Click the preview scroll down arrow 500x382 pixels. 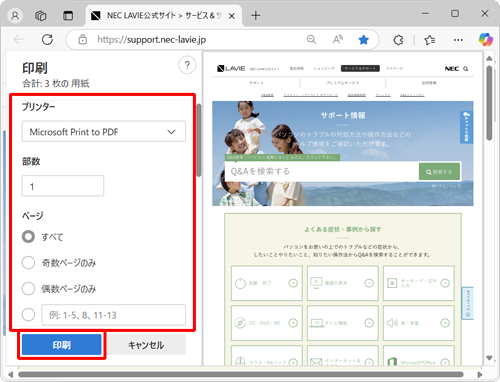click(x=489, y=358)
